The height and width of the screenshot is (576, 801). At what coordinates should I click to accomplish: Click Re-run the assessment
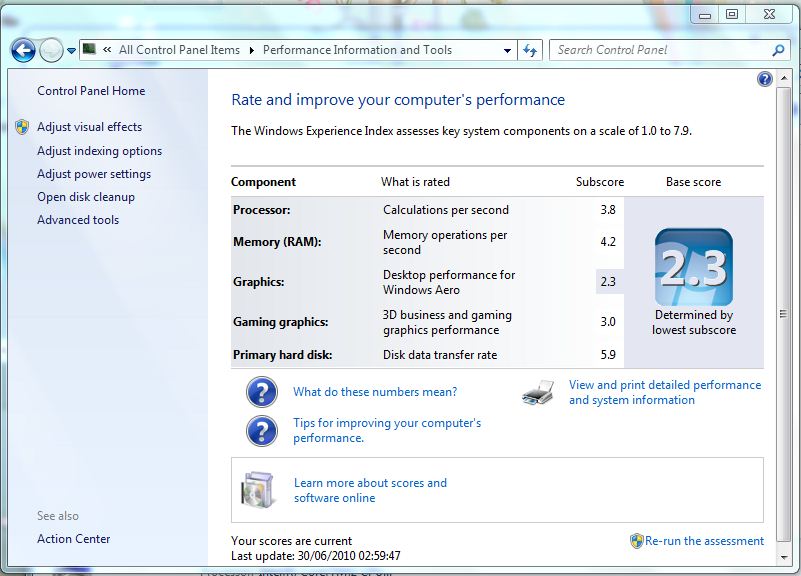704,541
